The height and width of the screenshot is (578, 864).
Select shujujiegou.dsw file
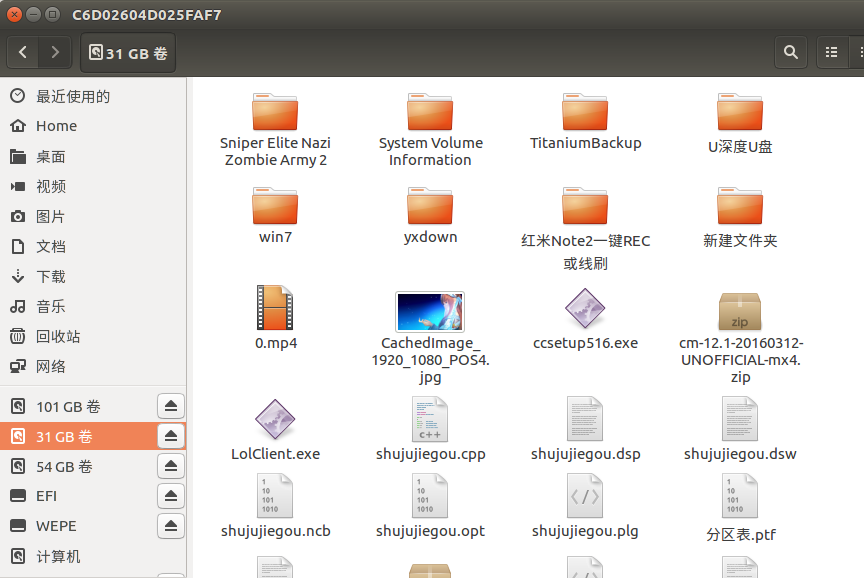click(740, 430)
